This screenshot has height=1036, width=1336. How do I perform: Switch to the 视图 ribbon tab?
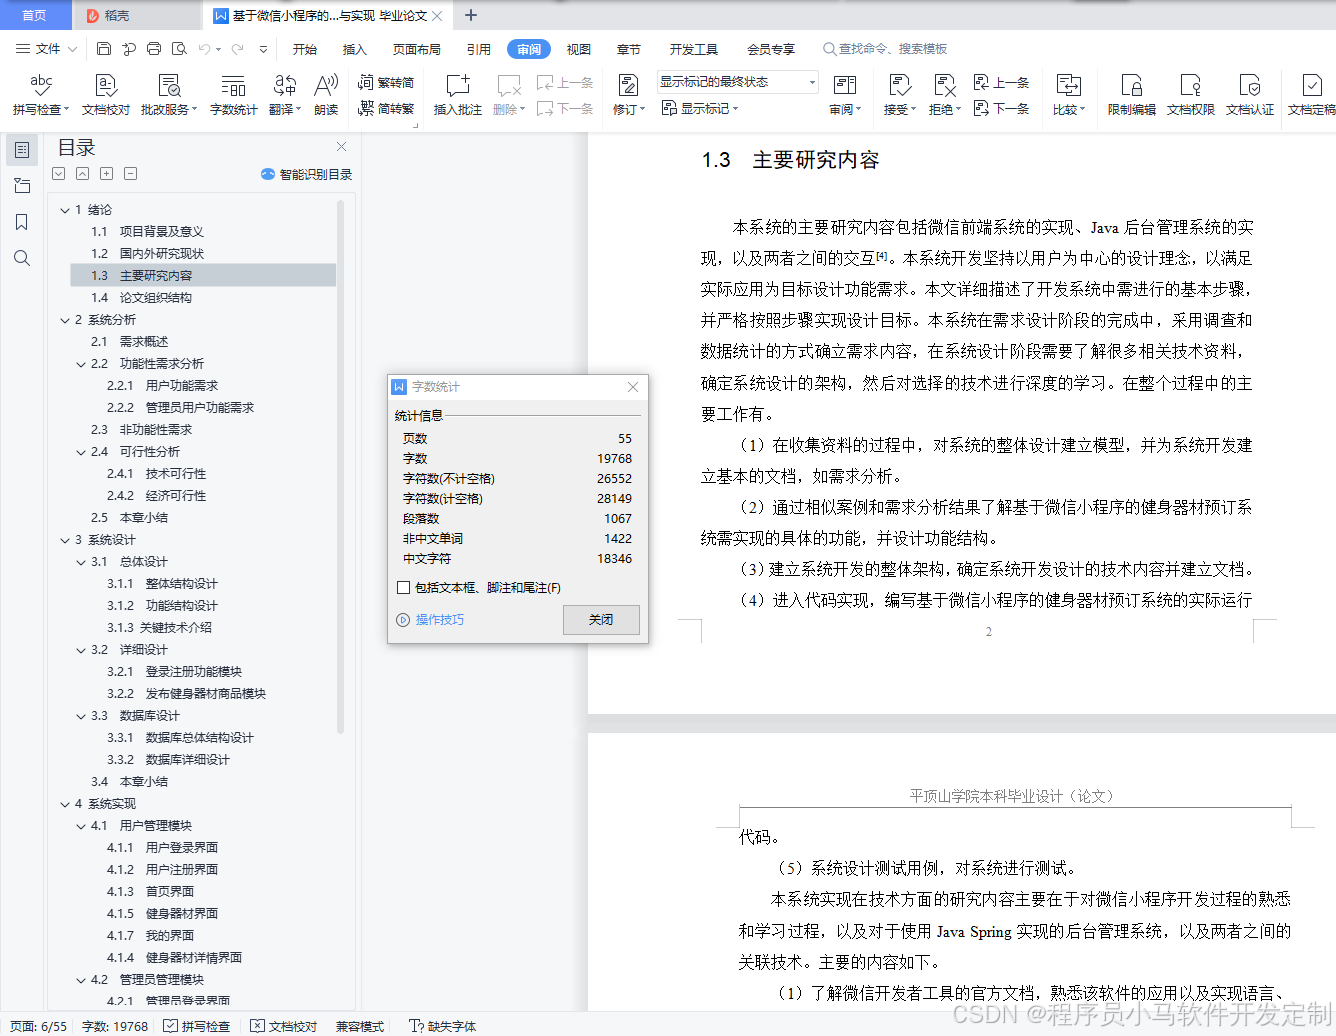point(576,48)
